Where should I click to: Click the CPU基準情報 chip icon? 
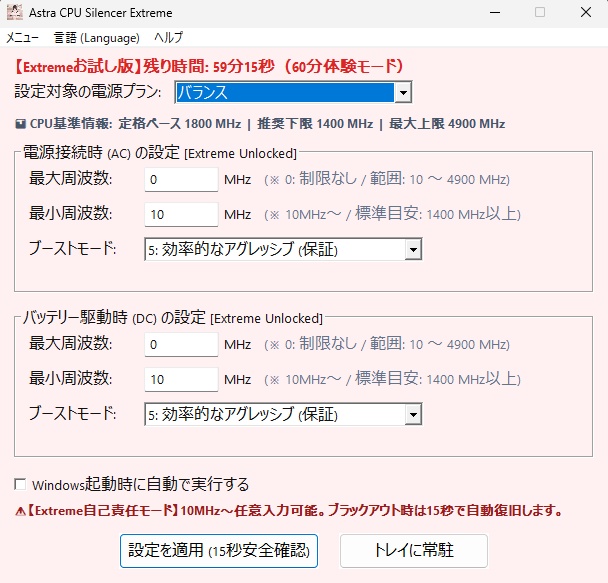(x=20, y=124)
